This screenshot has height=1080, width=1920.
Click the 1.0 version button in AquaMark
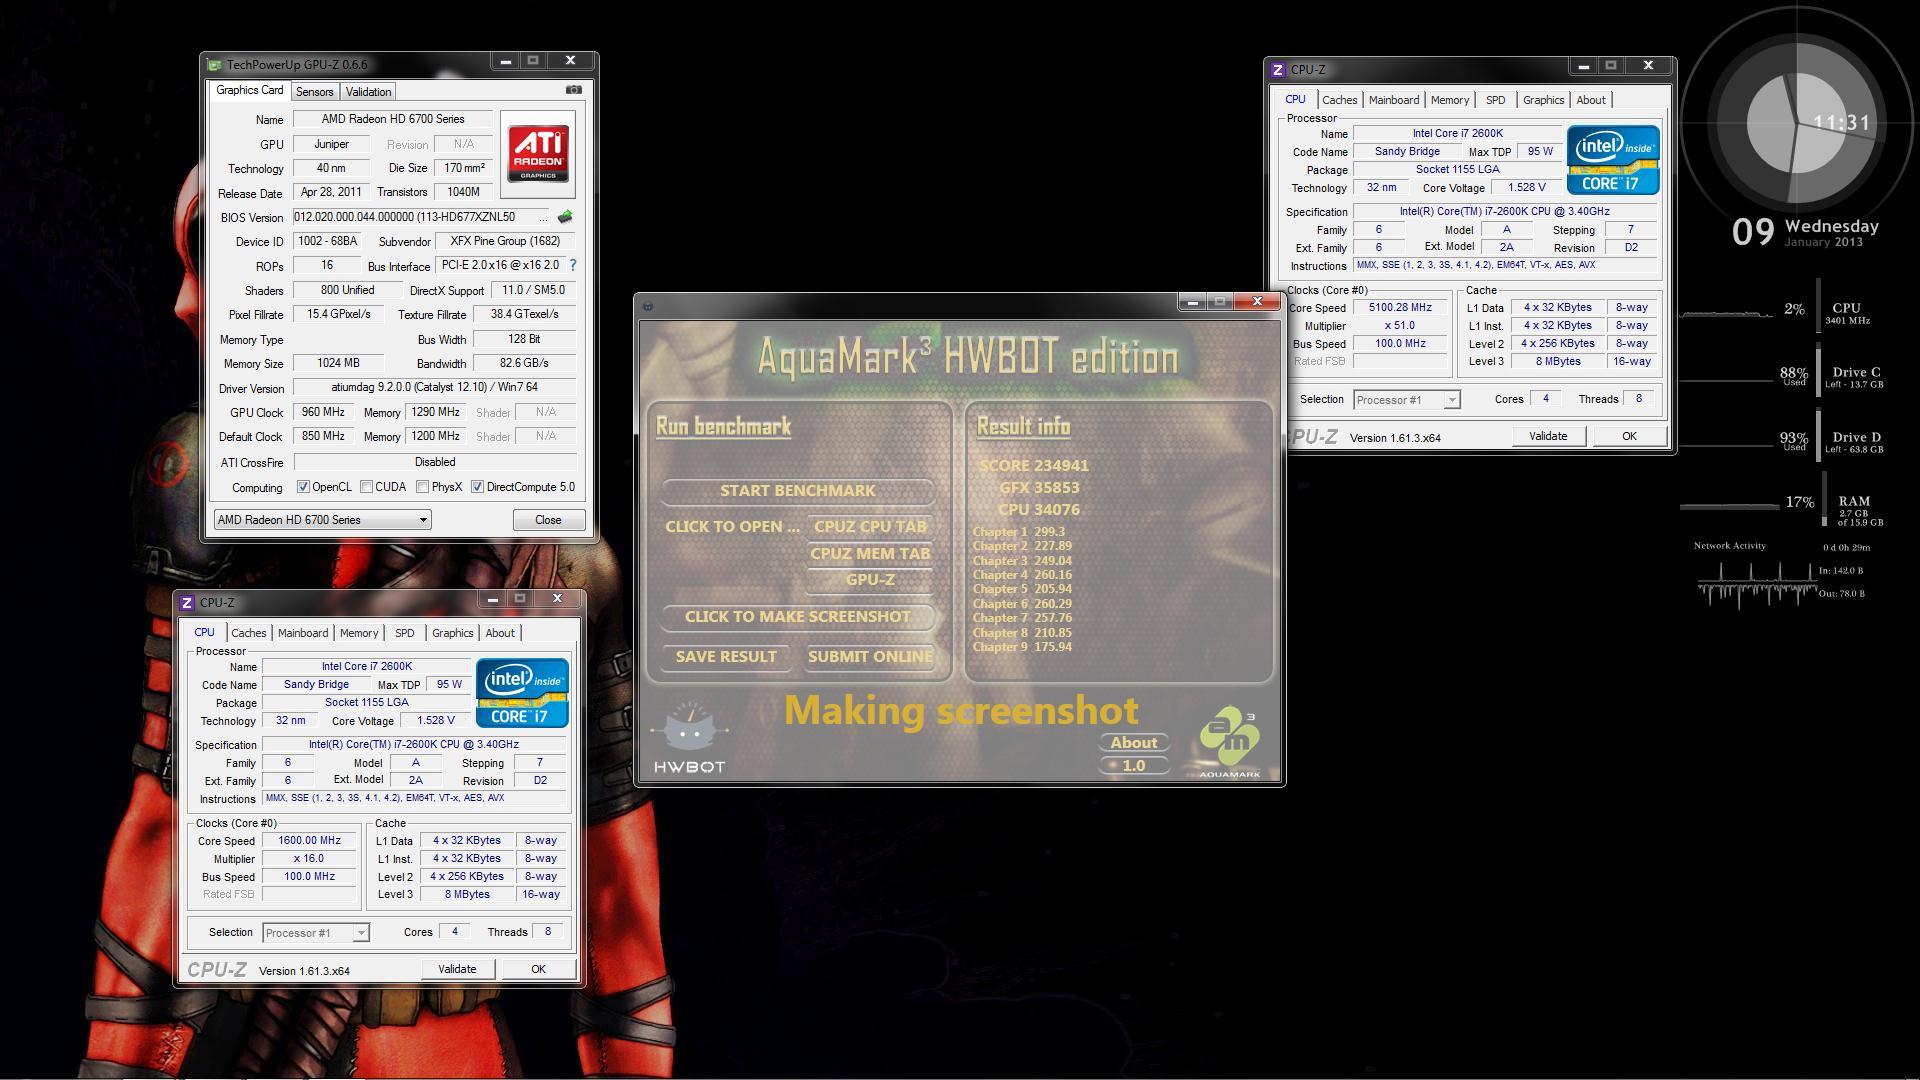point(1134,766)
